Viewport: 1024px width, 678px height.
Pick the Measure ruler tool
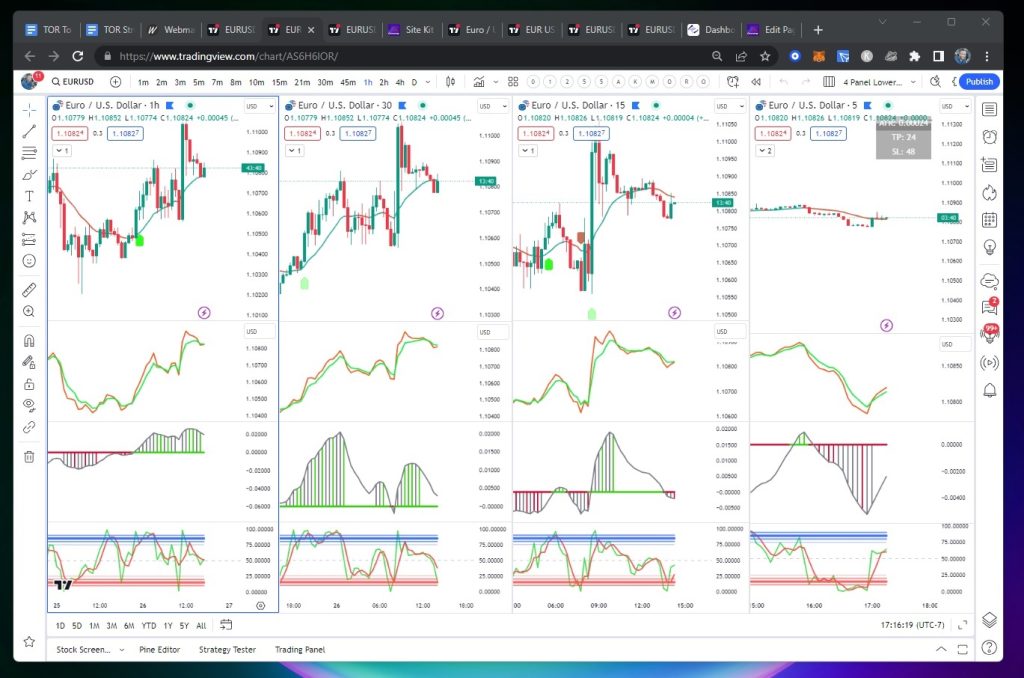click(x=29, y=290)
